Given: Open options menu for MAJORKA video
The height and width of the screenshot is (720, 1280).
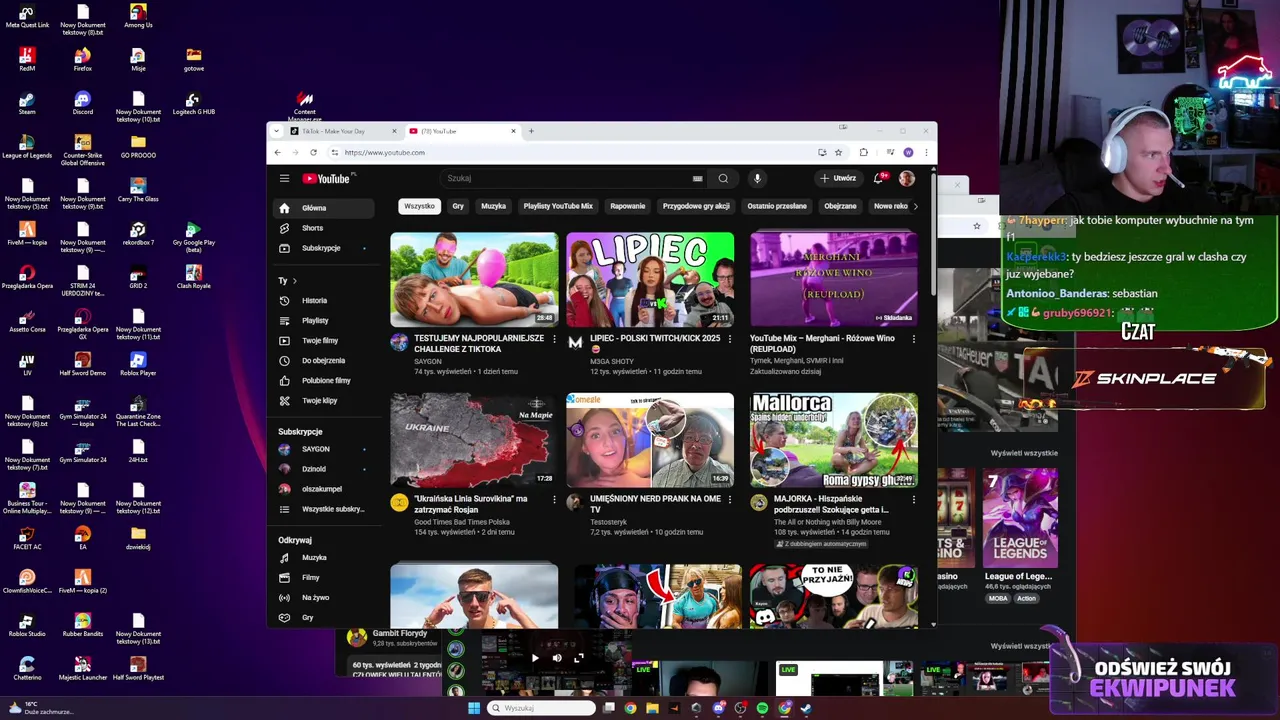Looking at the screenshot, I should pos(913,499).
